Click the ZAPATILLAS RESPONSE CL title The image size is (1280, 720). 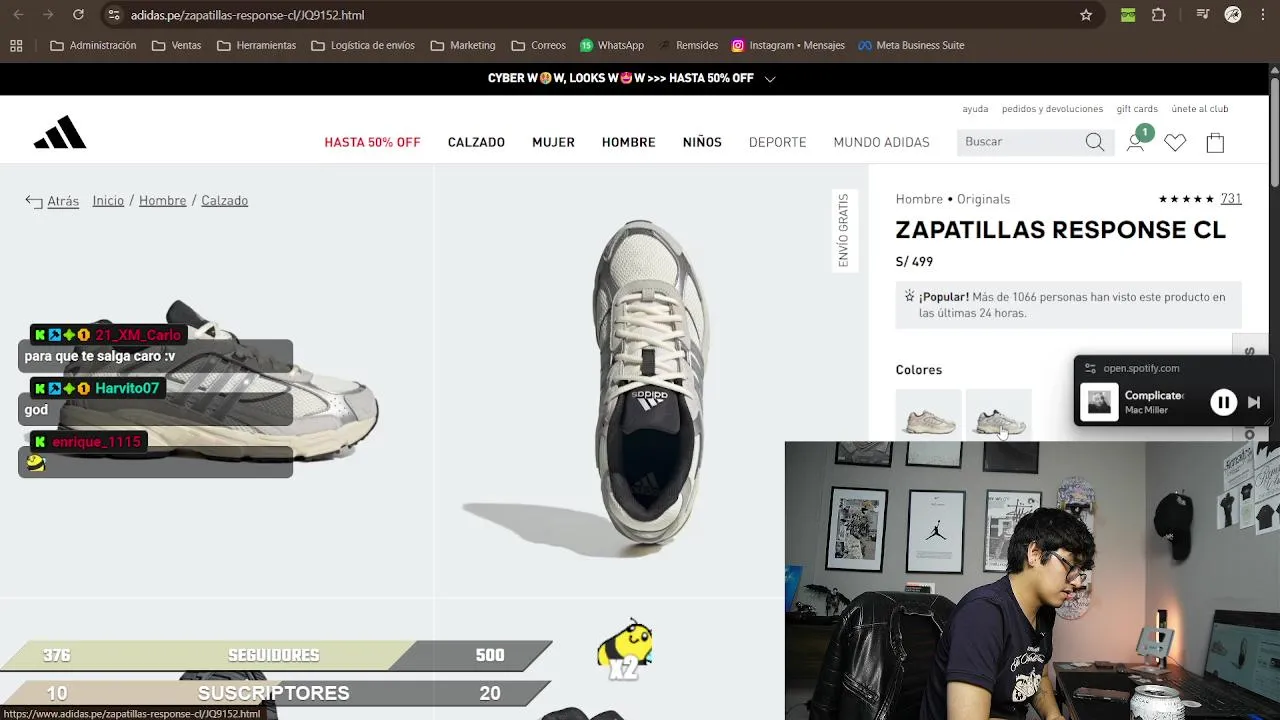[1060, 230]
